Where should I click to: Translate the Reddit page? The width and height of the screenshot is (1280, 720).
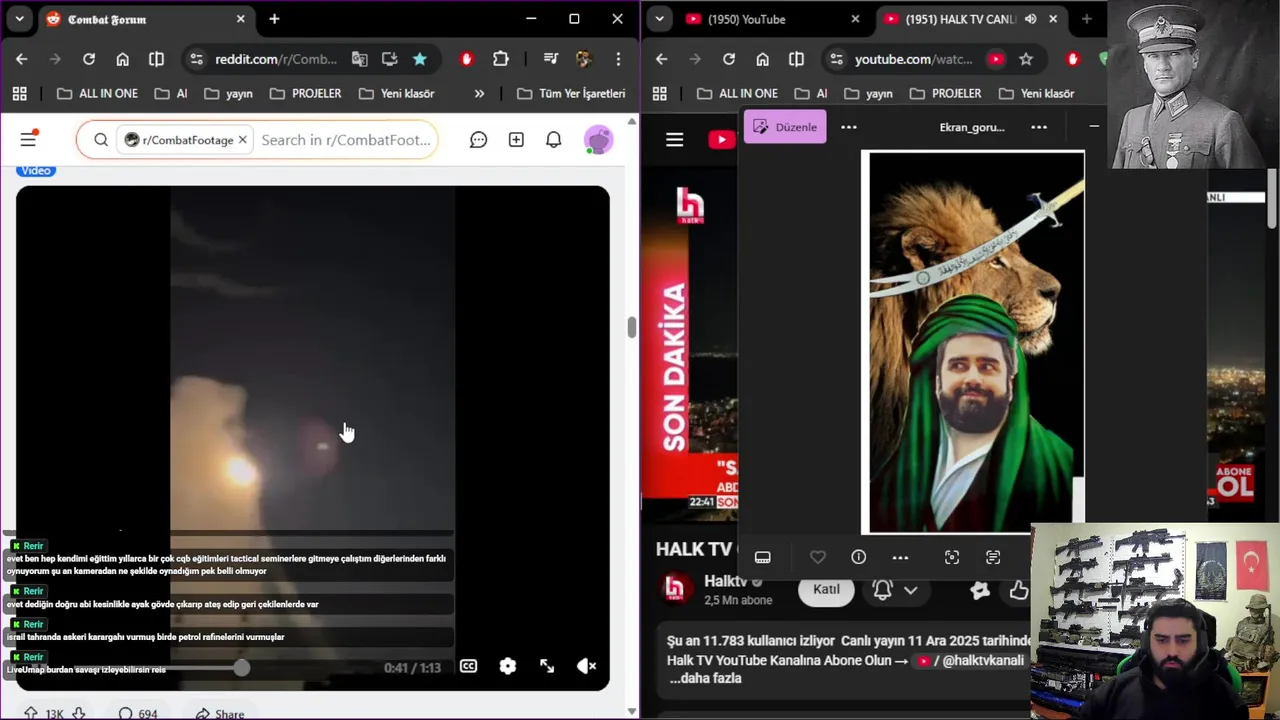(359, 59)
